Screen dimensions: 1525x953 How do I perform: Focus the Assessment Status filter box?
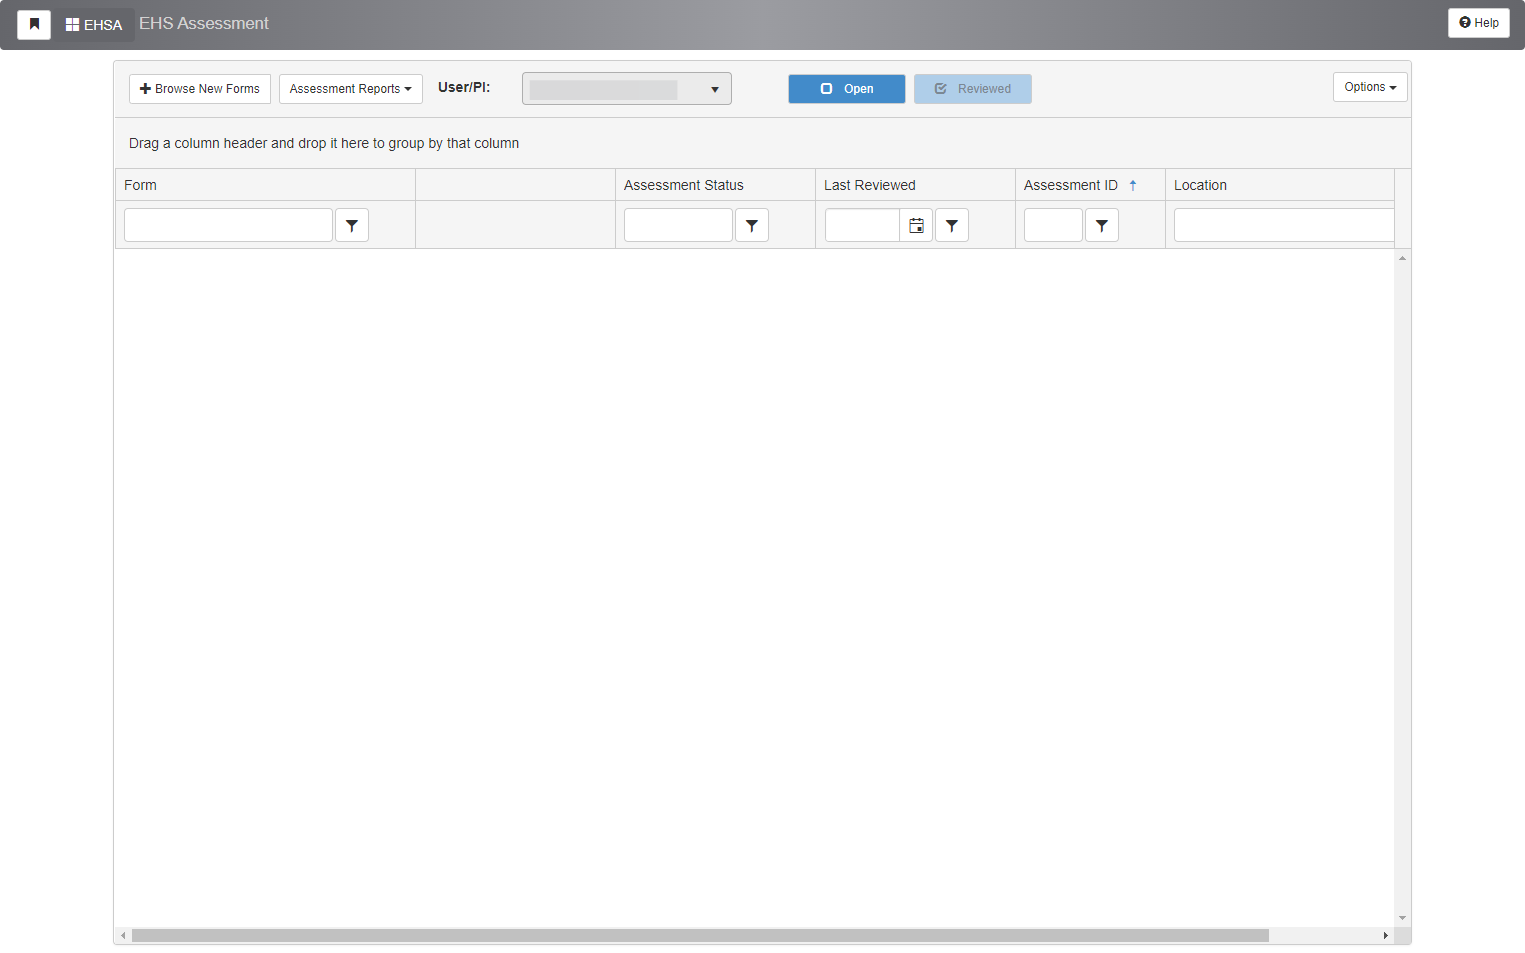pos(678,225)
